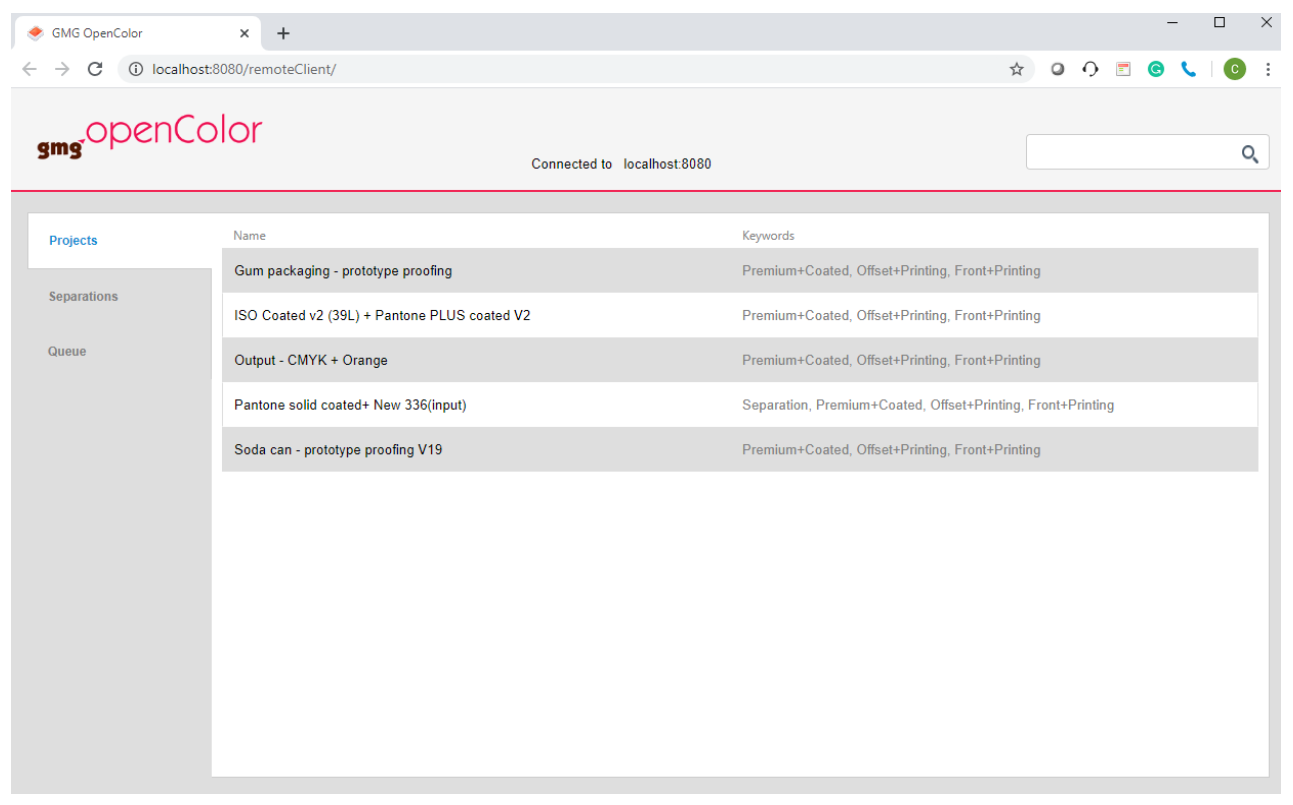
Task: Click the calendar-style extension icon
Action: 1123,69
